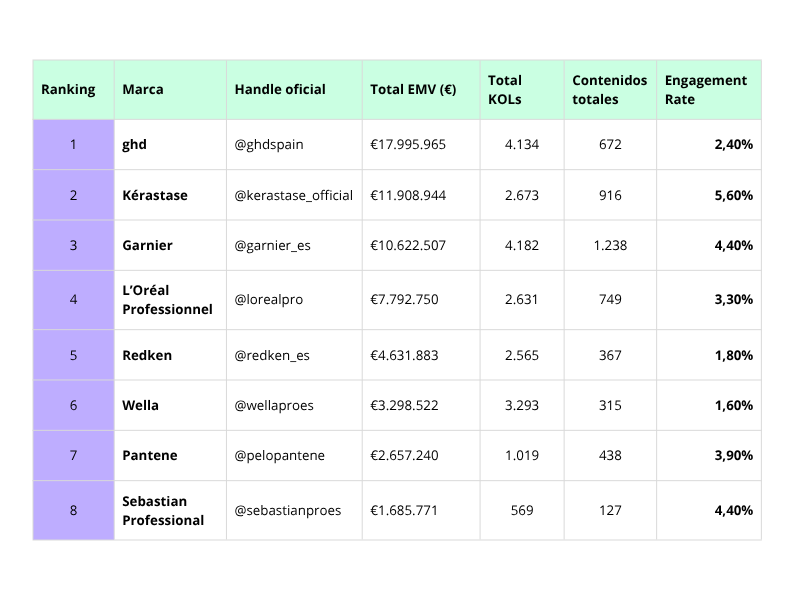Click the Marca column header
The height and width of the screenshot is (600, 800).
click(143, 90)
